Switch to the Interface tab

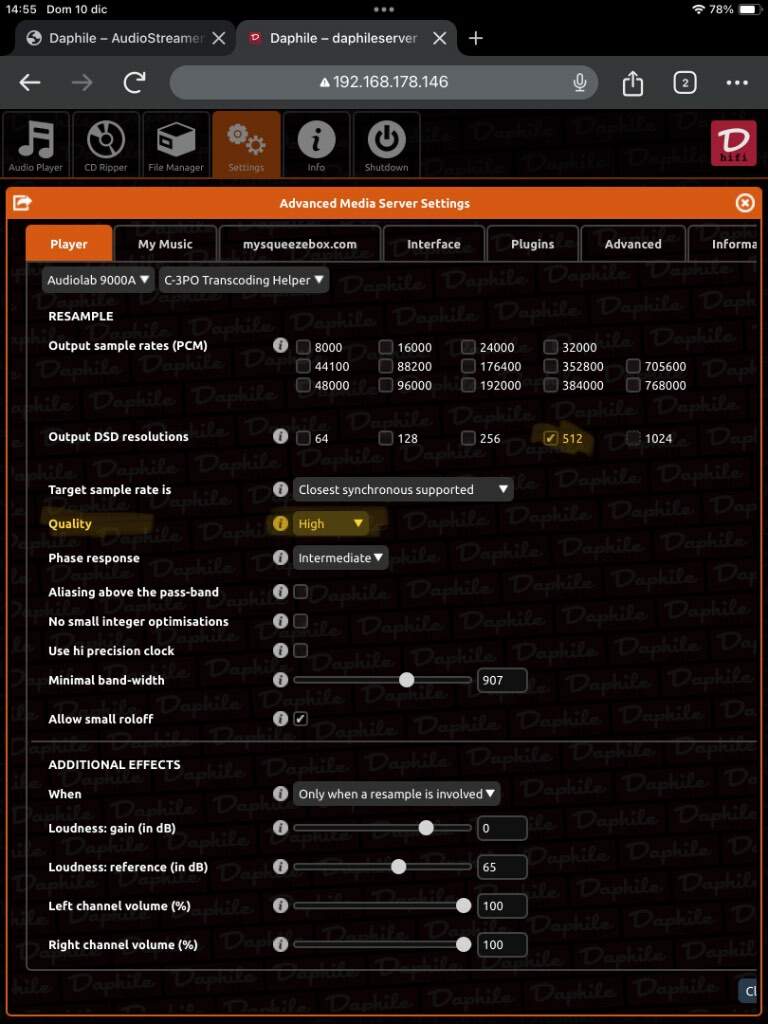(x=434, y=244)
